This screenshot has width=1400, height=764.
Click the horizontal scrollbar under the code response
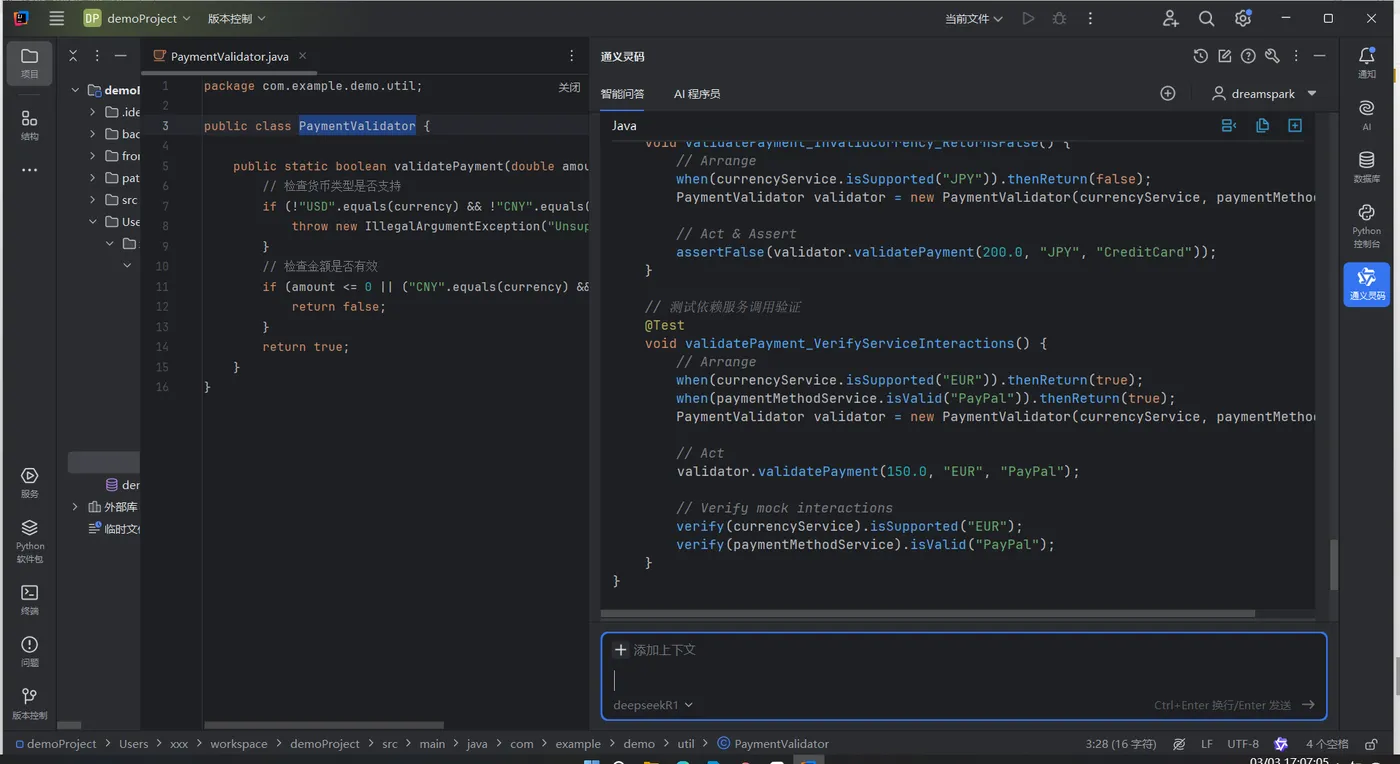[x=930, y=614]
